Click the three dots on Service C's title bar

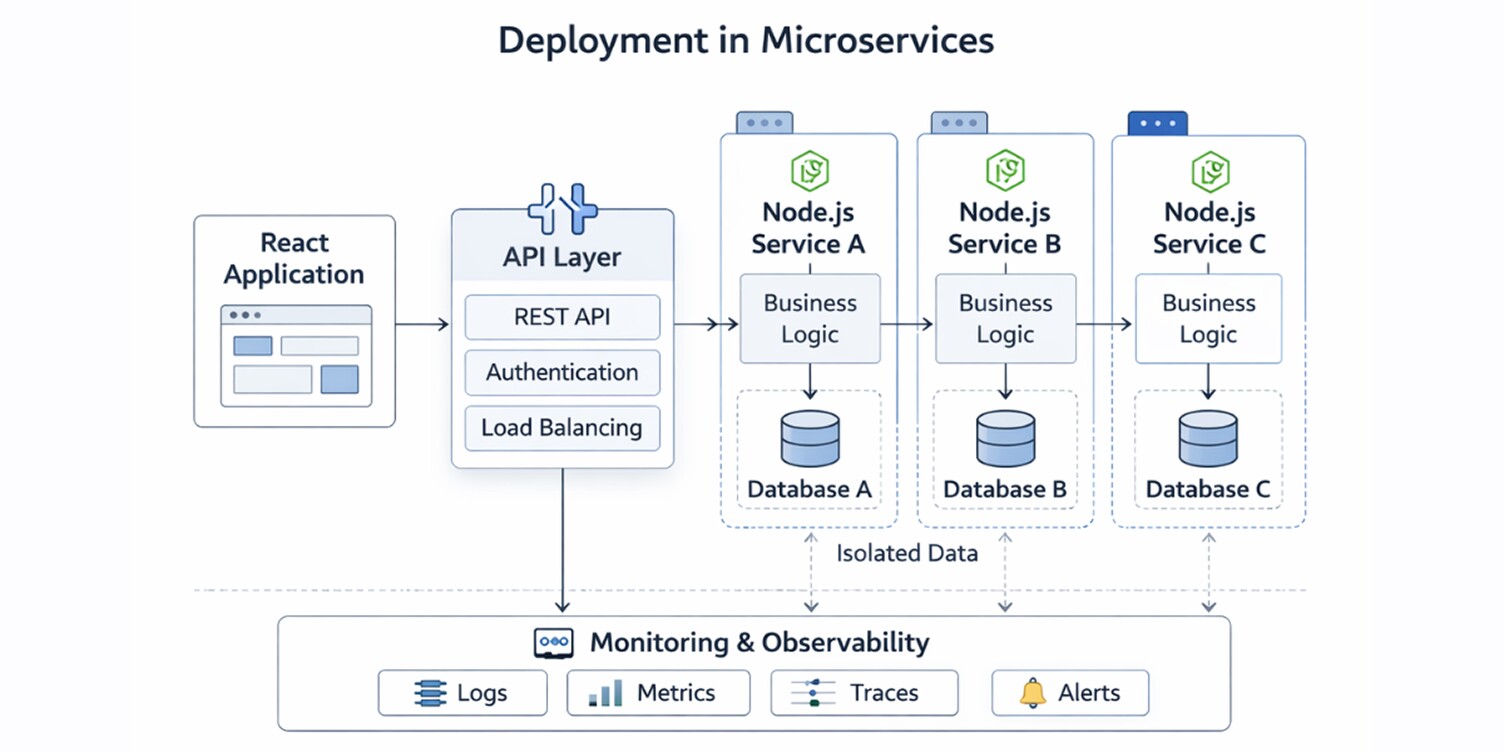(1157, 122)
